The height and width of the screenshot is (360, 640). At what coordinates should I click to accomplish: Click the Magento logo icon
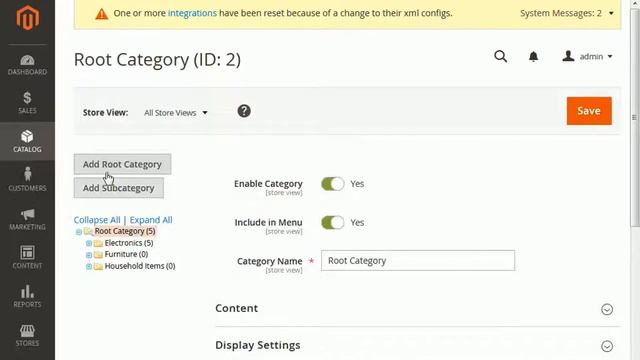click(x=27, y=18)
